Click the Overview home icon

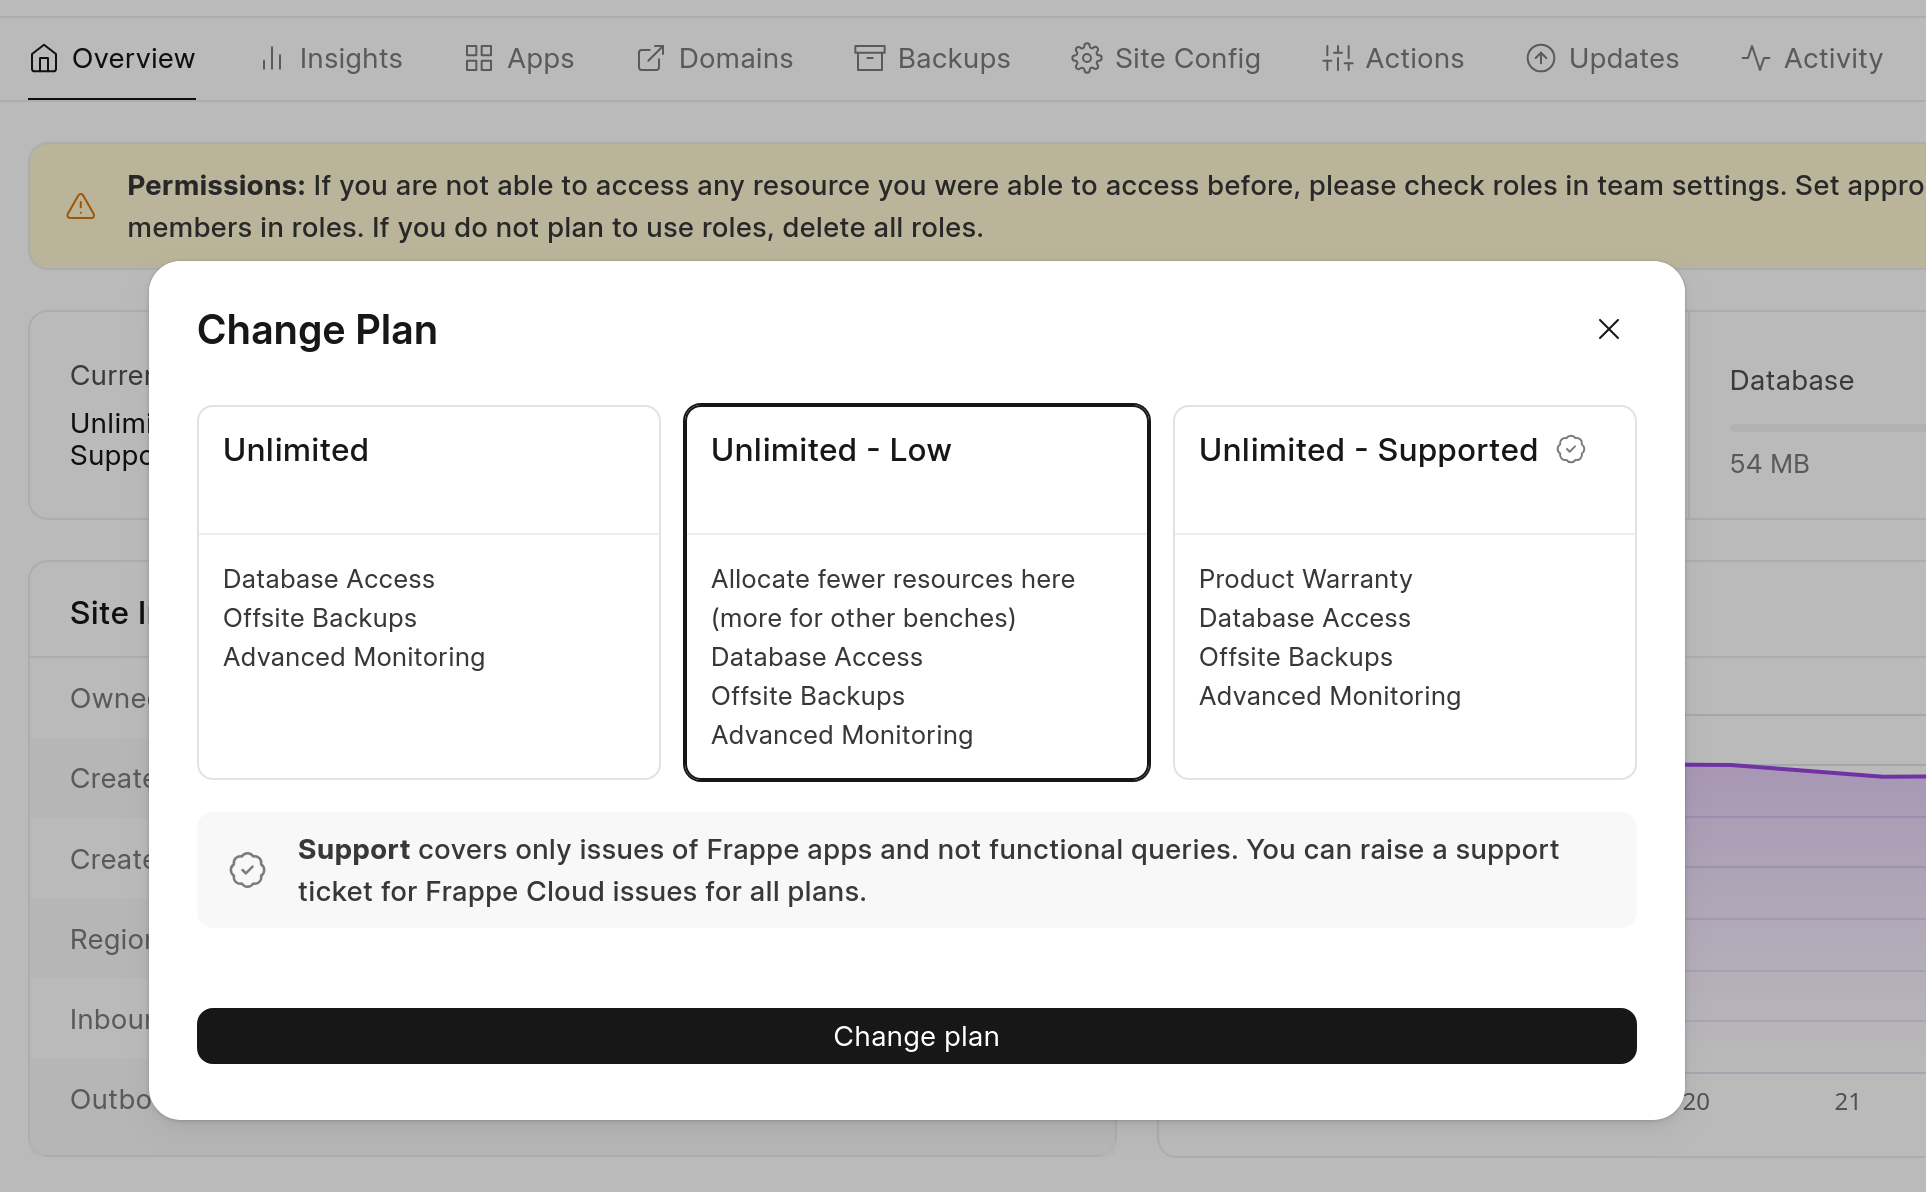pos(44,59)
